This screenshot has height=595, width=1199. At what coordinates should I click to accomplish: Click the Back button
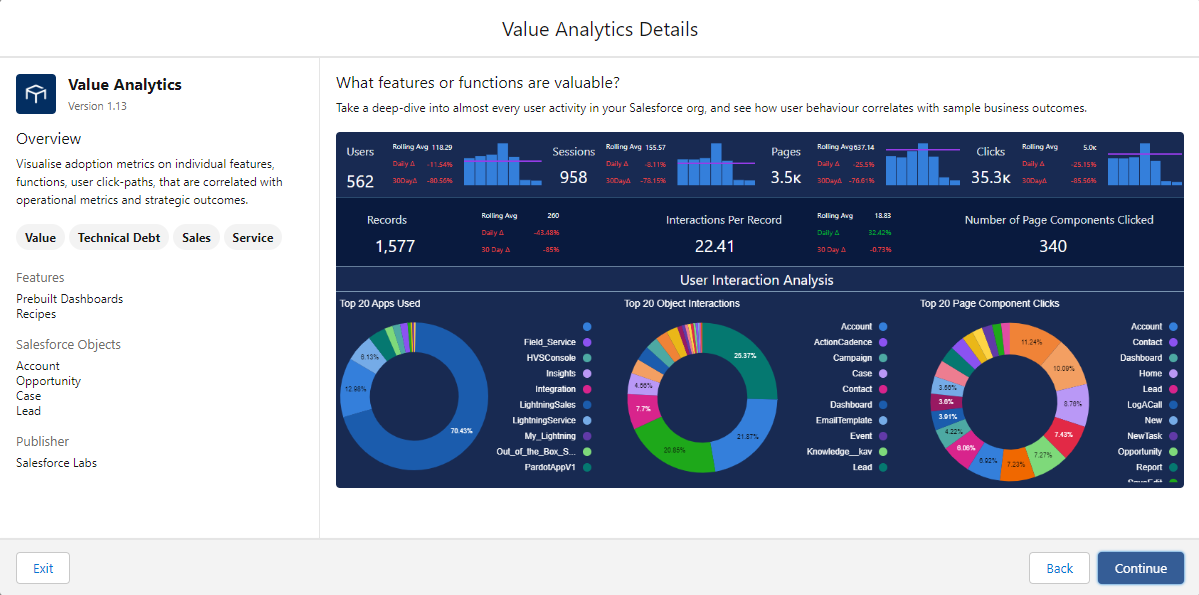(x=1059, y=568)
